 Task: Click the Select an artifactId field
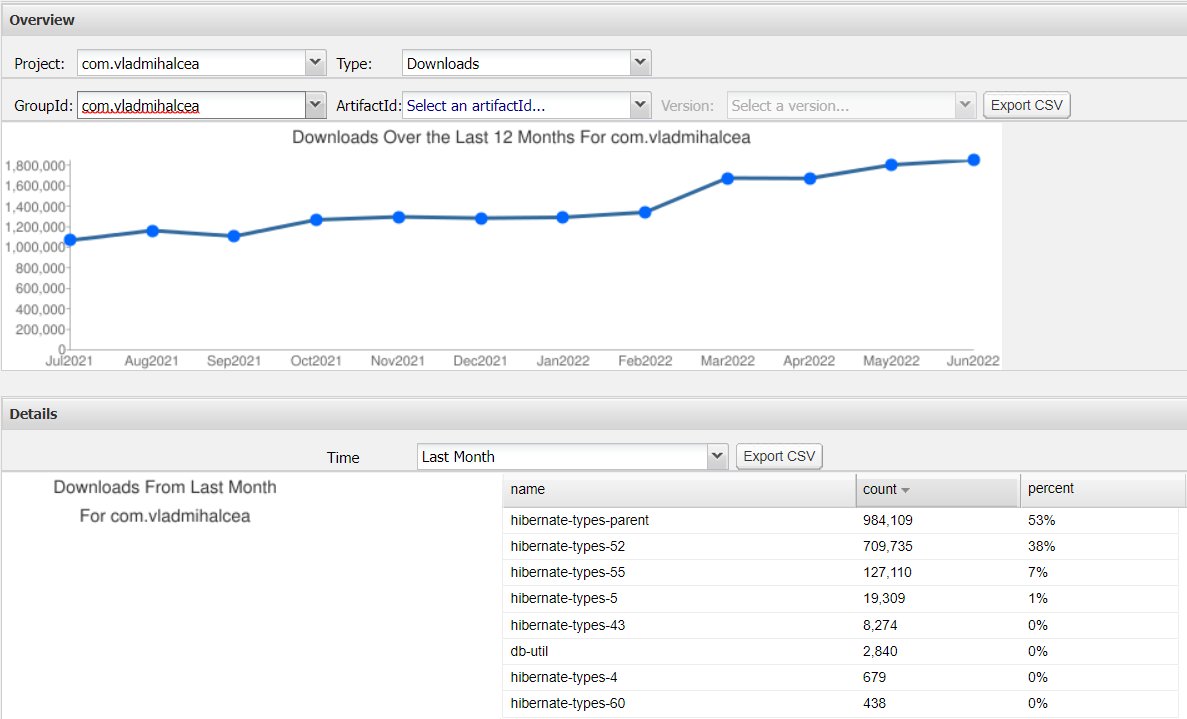tap(516, 105)
